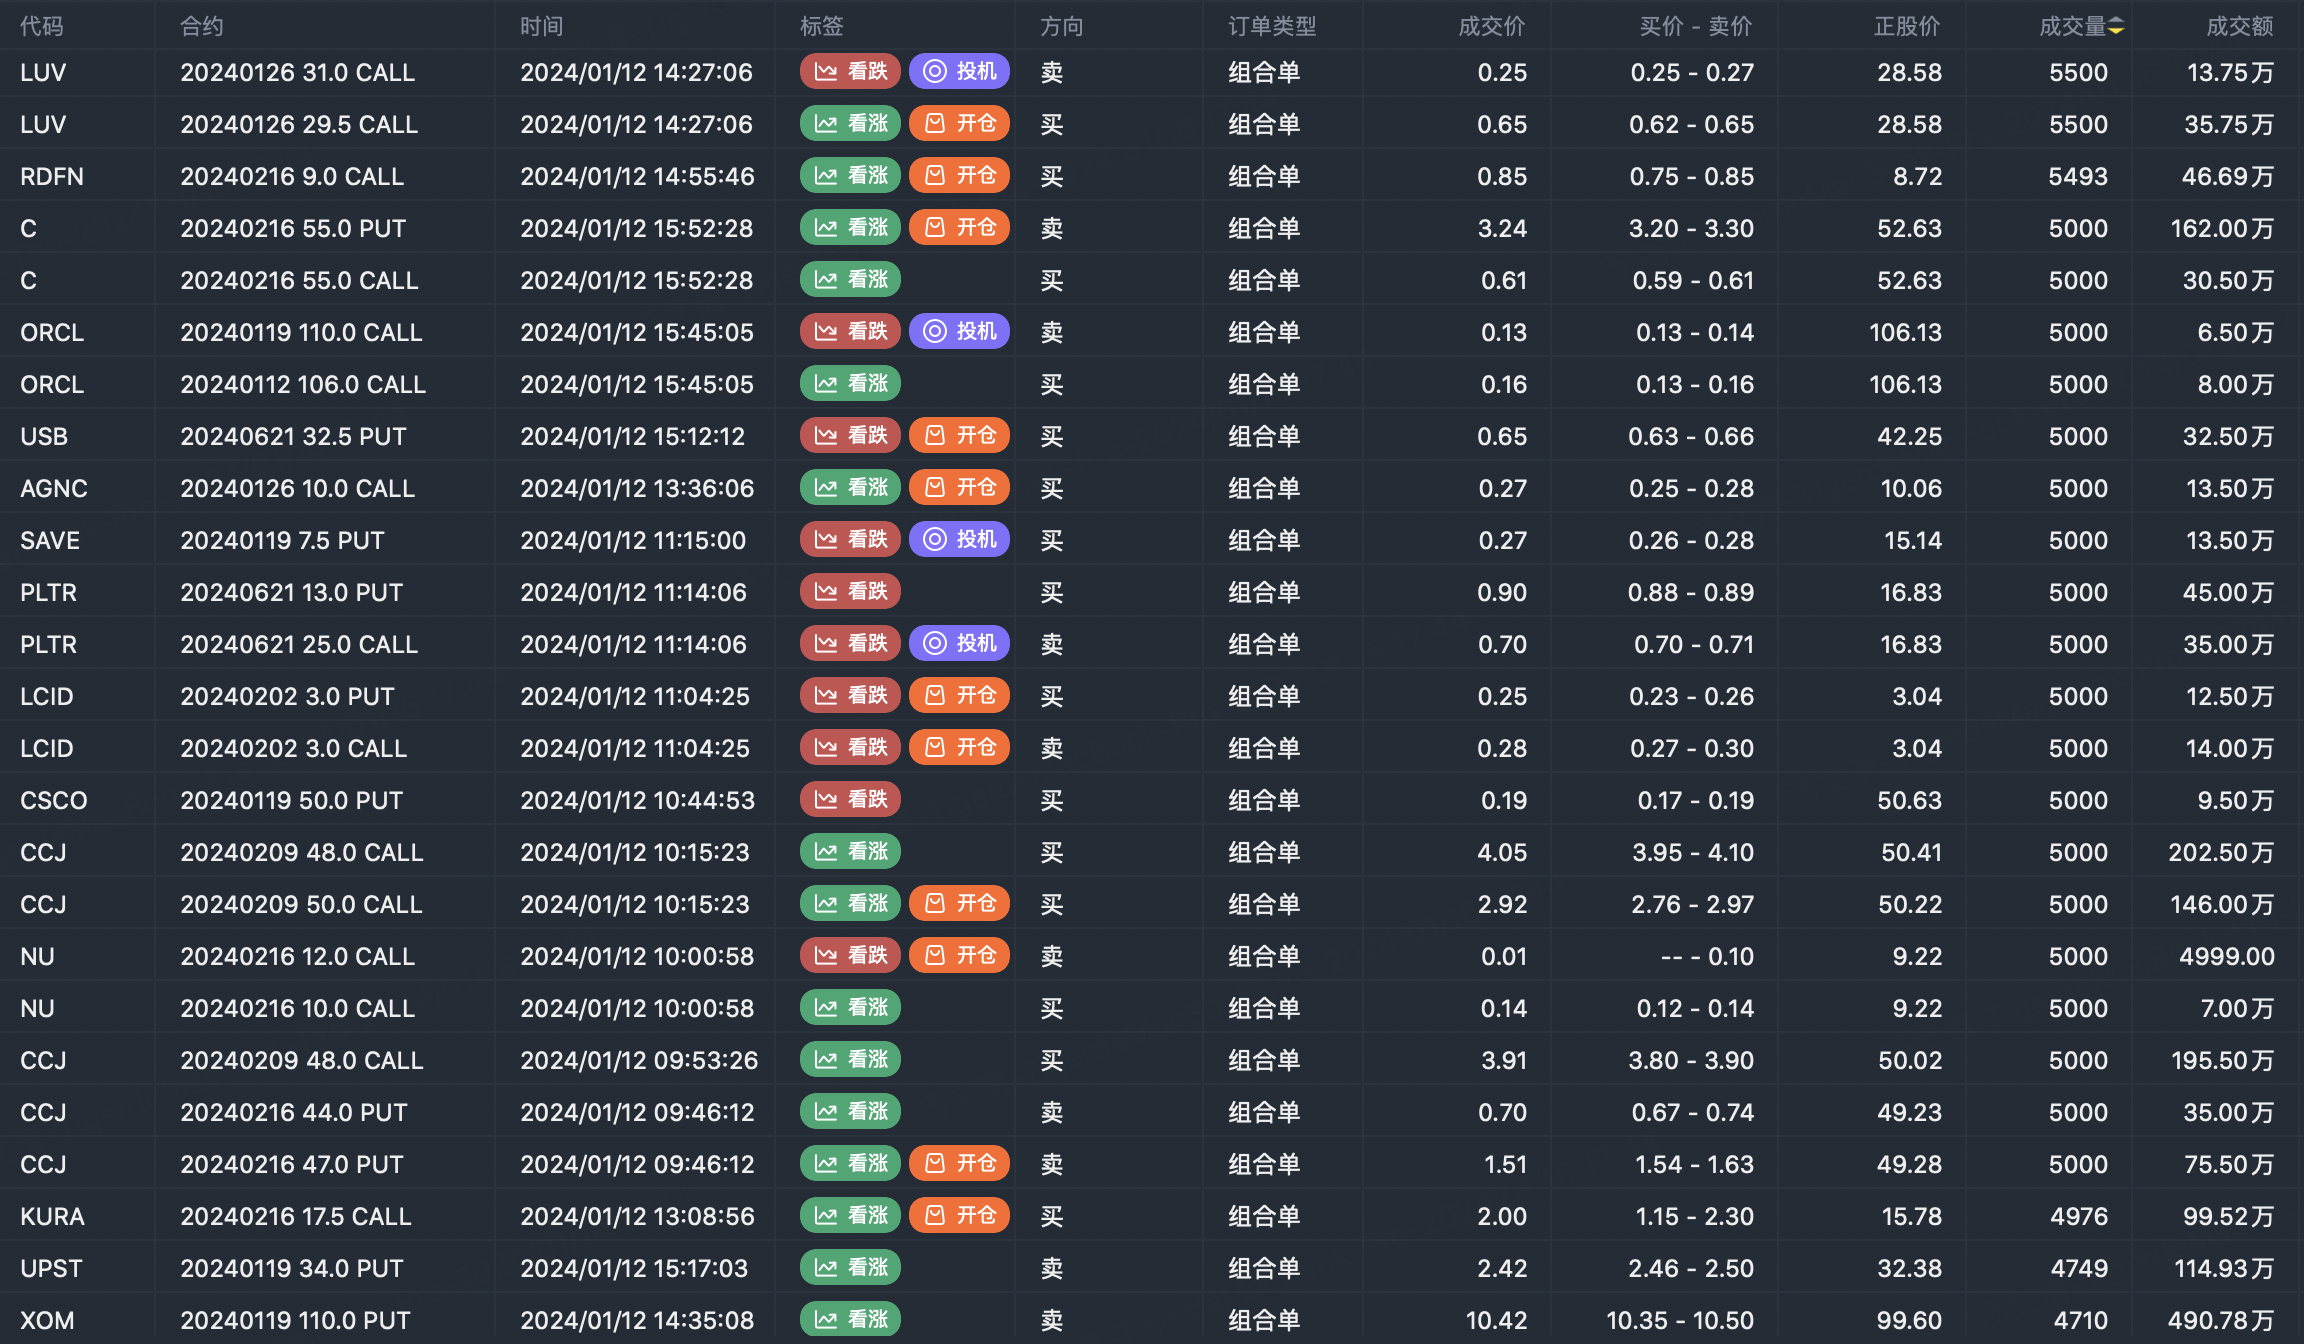Viewport: 2304px width, 1344px height.
Task: Click the 订单类型 column header
Action: tap(1272, 27)
